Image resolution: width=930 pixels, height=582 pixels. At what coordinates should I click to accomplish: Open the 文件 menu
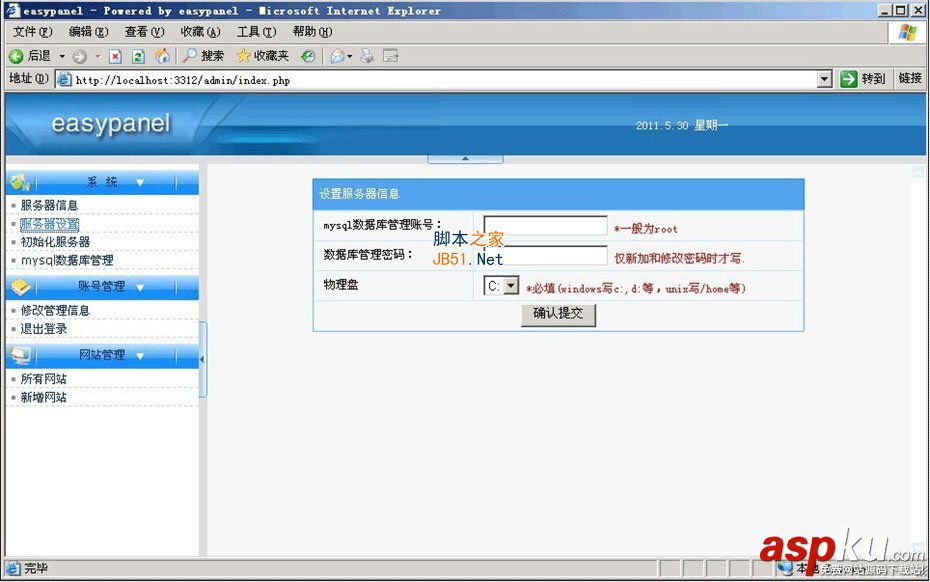click(30, 31)
